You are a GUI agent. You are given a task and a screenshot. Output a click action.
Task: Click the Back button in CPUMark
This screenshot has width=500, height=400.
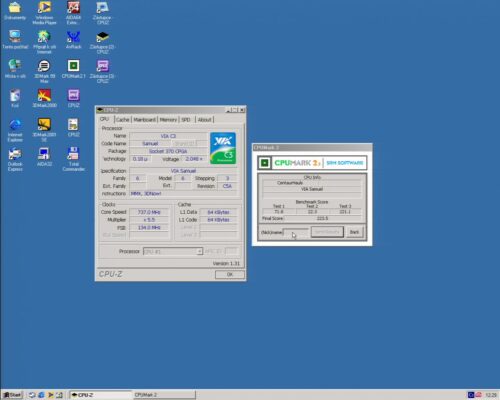pos(354,232)
